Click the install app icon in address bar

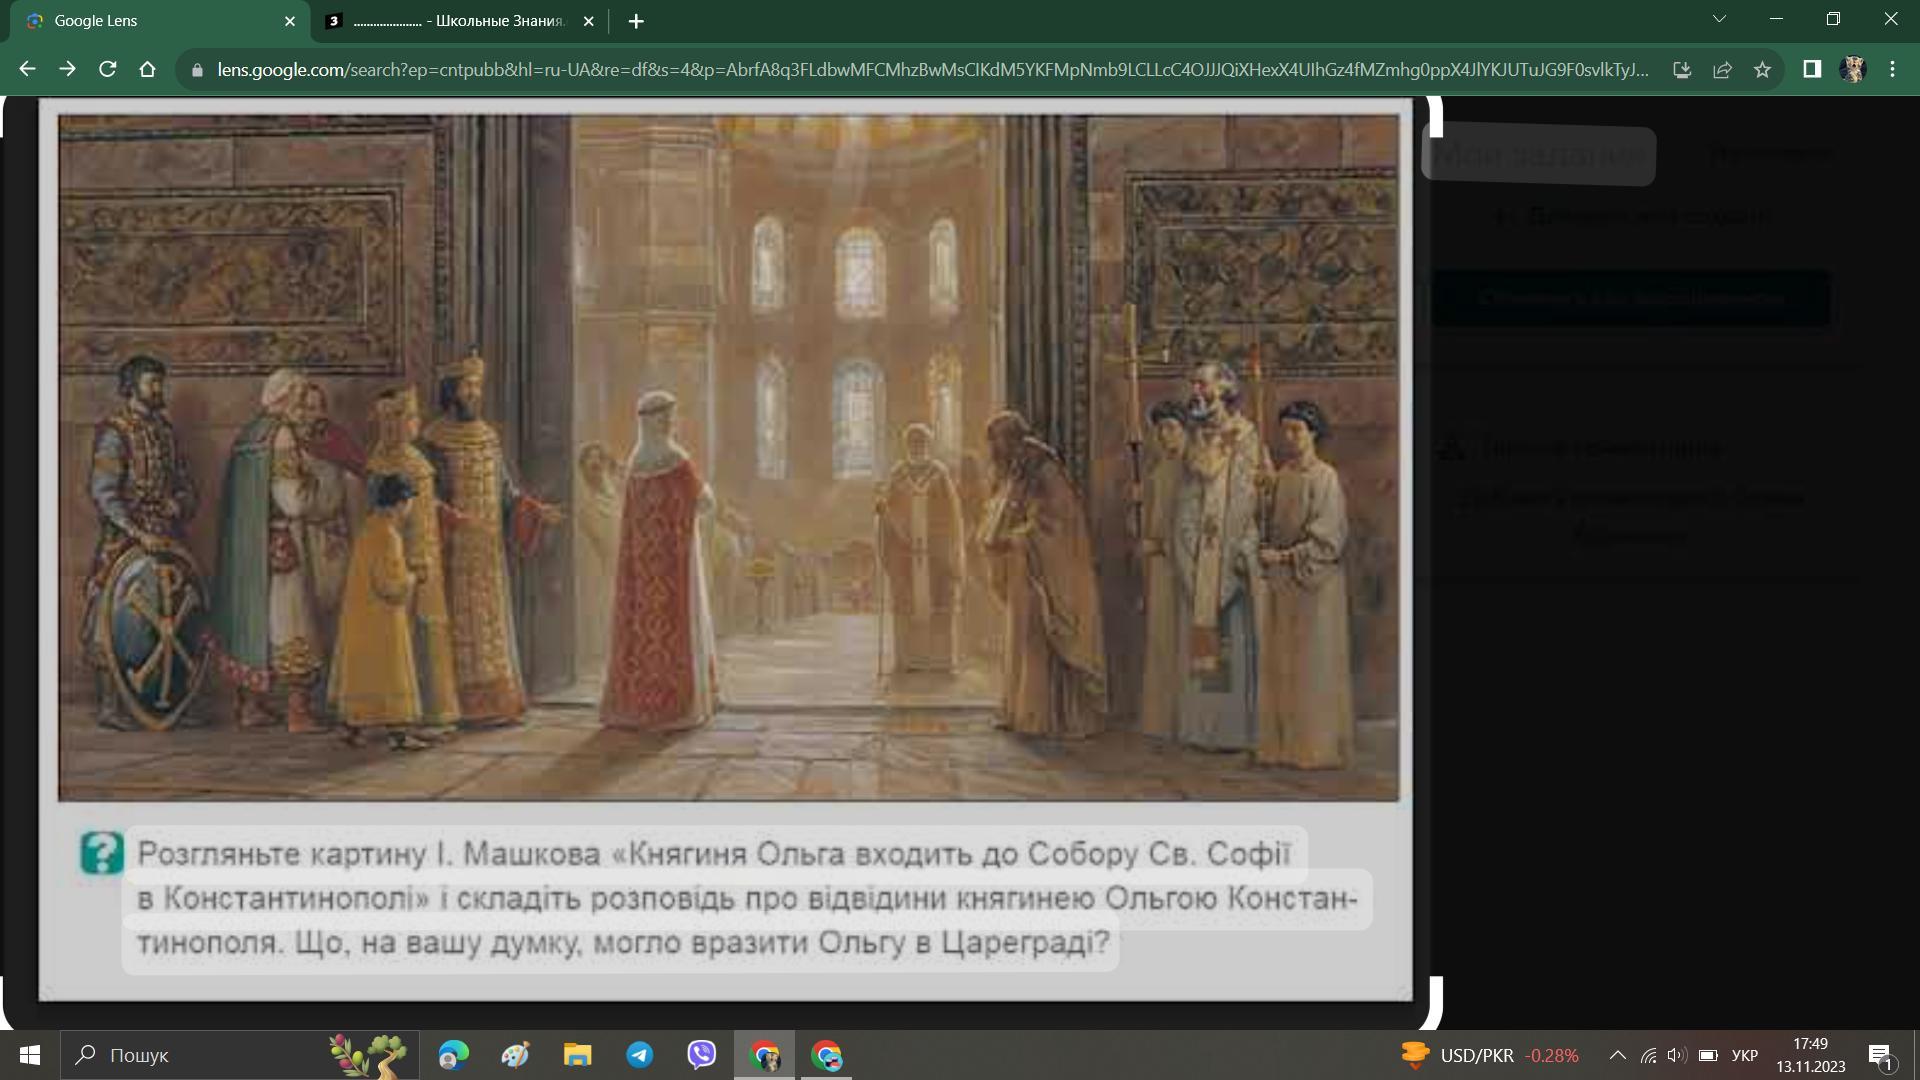point(1682,69)
